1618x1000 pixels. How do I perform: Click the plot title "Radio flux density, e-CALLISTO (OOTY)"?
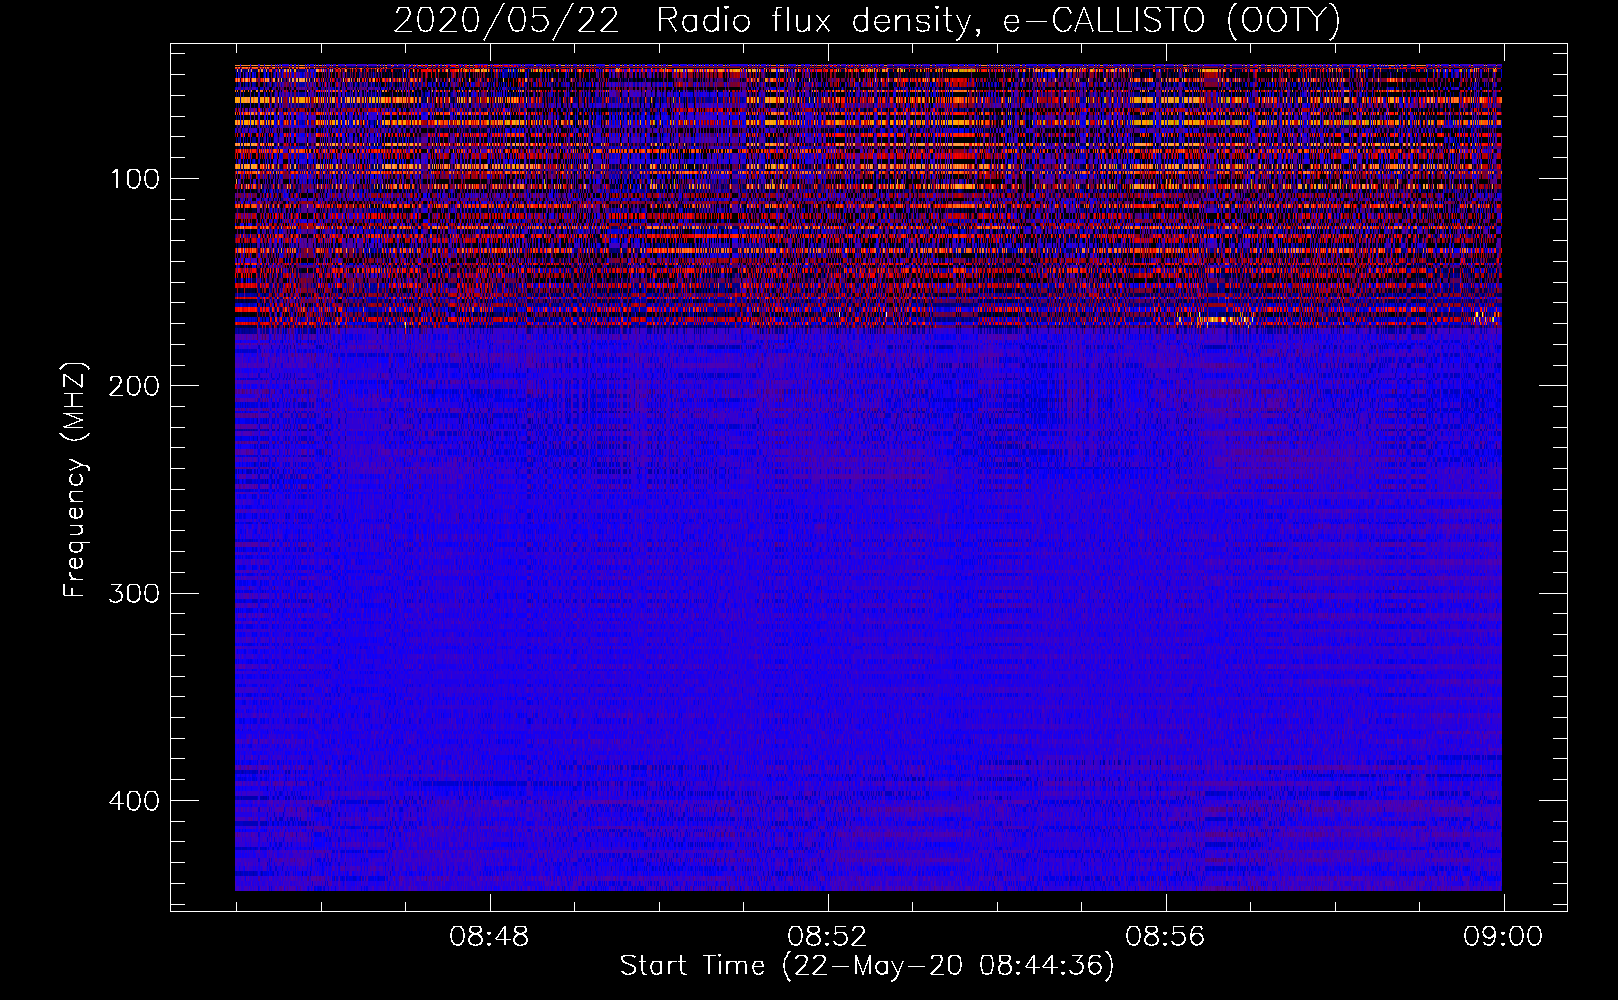click(x=998, y=21)
